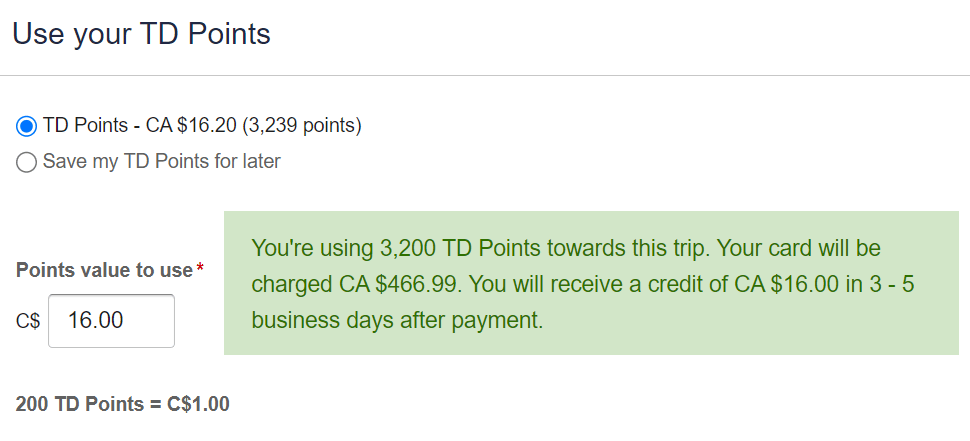
Task: Click the "Use your TD Points" heading
Action: (x=141, y=34)
